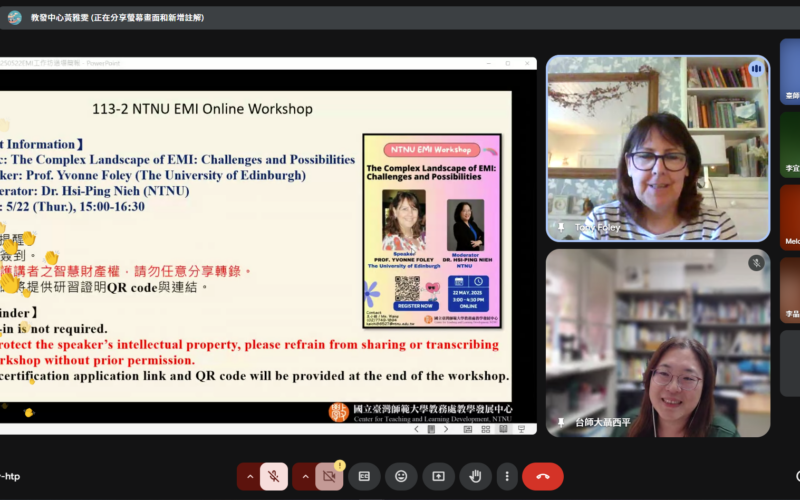Start PowerPoint slide show from status bar
Screen dimensions: 800x500
(x=521, y=429)
